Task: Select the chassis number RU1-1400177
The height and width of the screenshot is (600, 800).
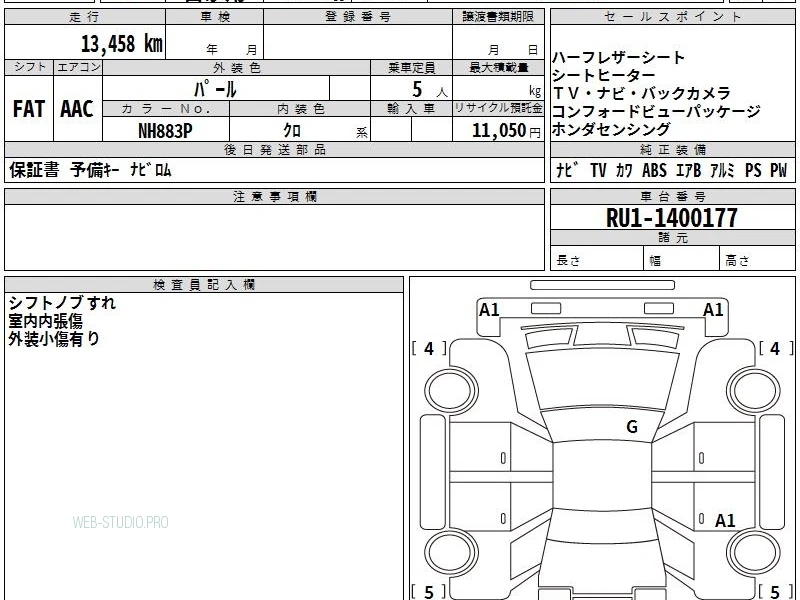Action: tap(671, 218)
